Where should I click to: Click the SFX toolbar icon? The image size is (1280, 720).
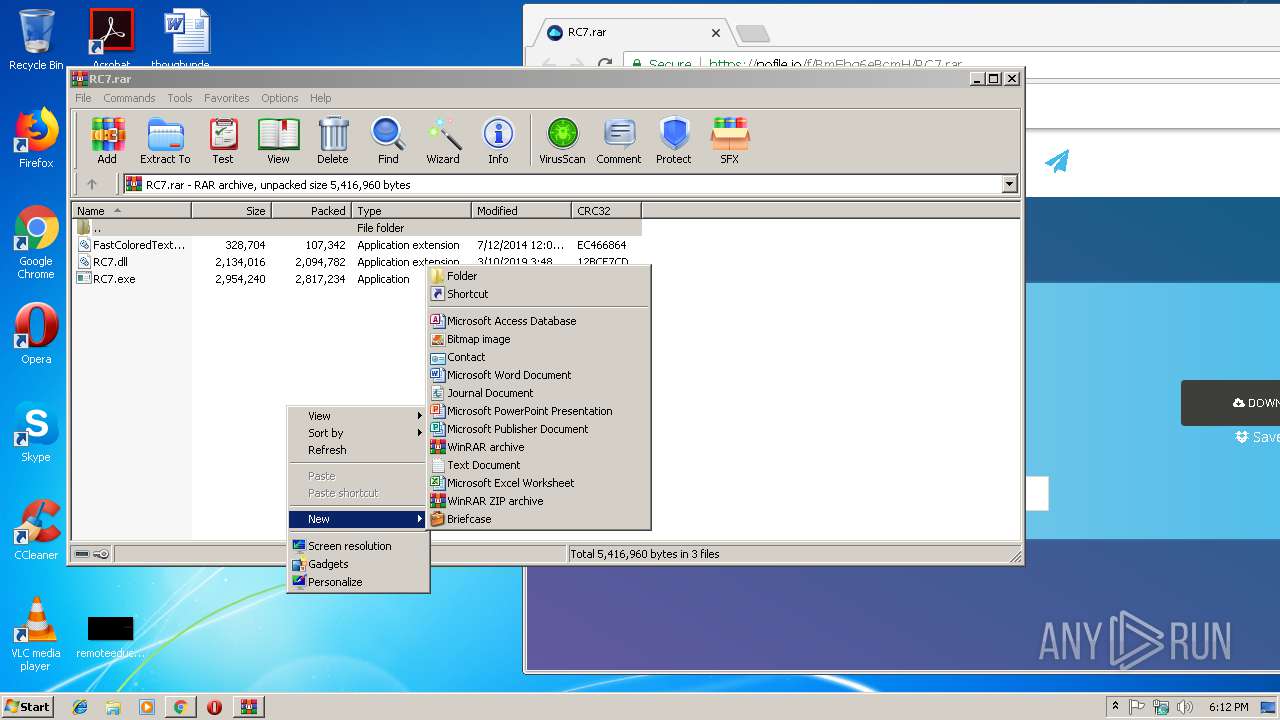click(730, 141)
